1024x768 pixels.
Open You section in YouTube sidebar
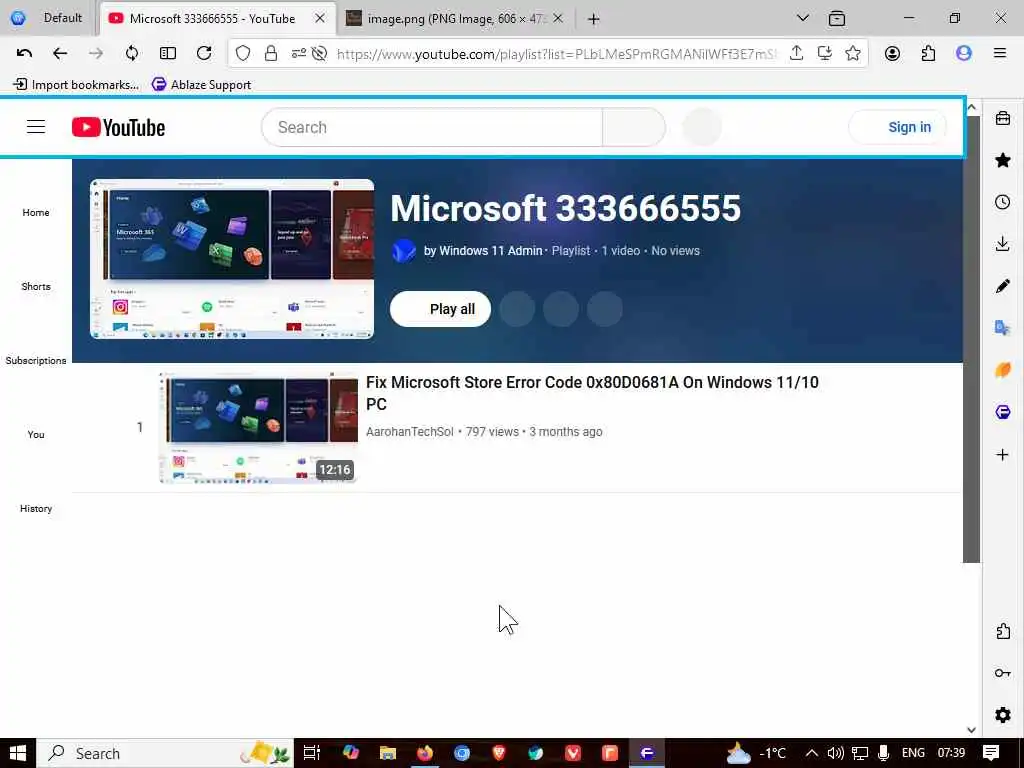(36, 434)
